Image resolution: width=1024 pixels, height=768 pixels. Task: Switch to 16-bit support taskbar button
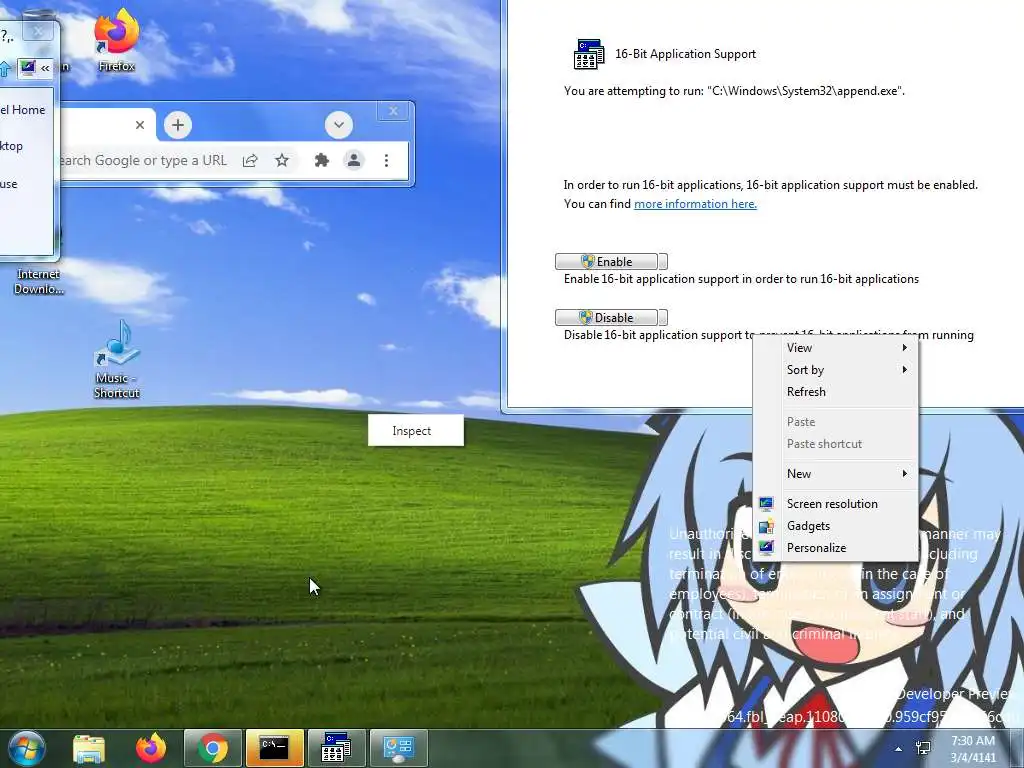[336, 748]
